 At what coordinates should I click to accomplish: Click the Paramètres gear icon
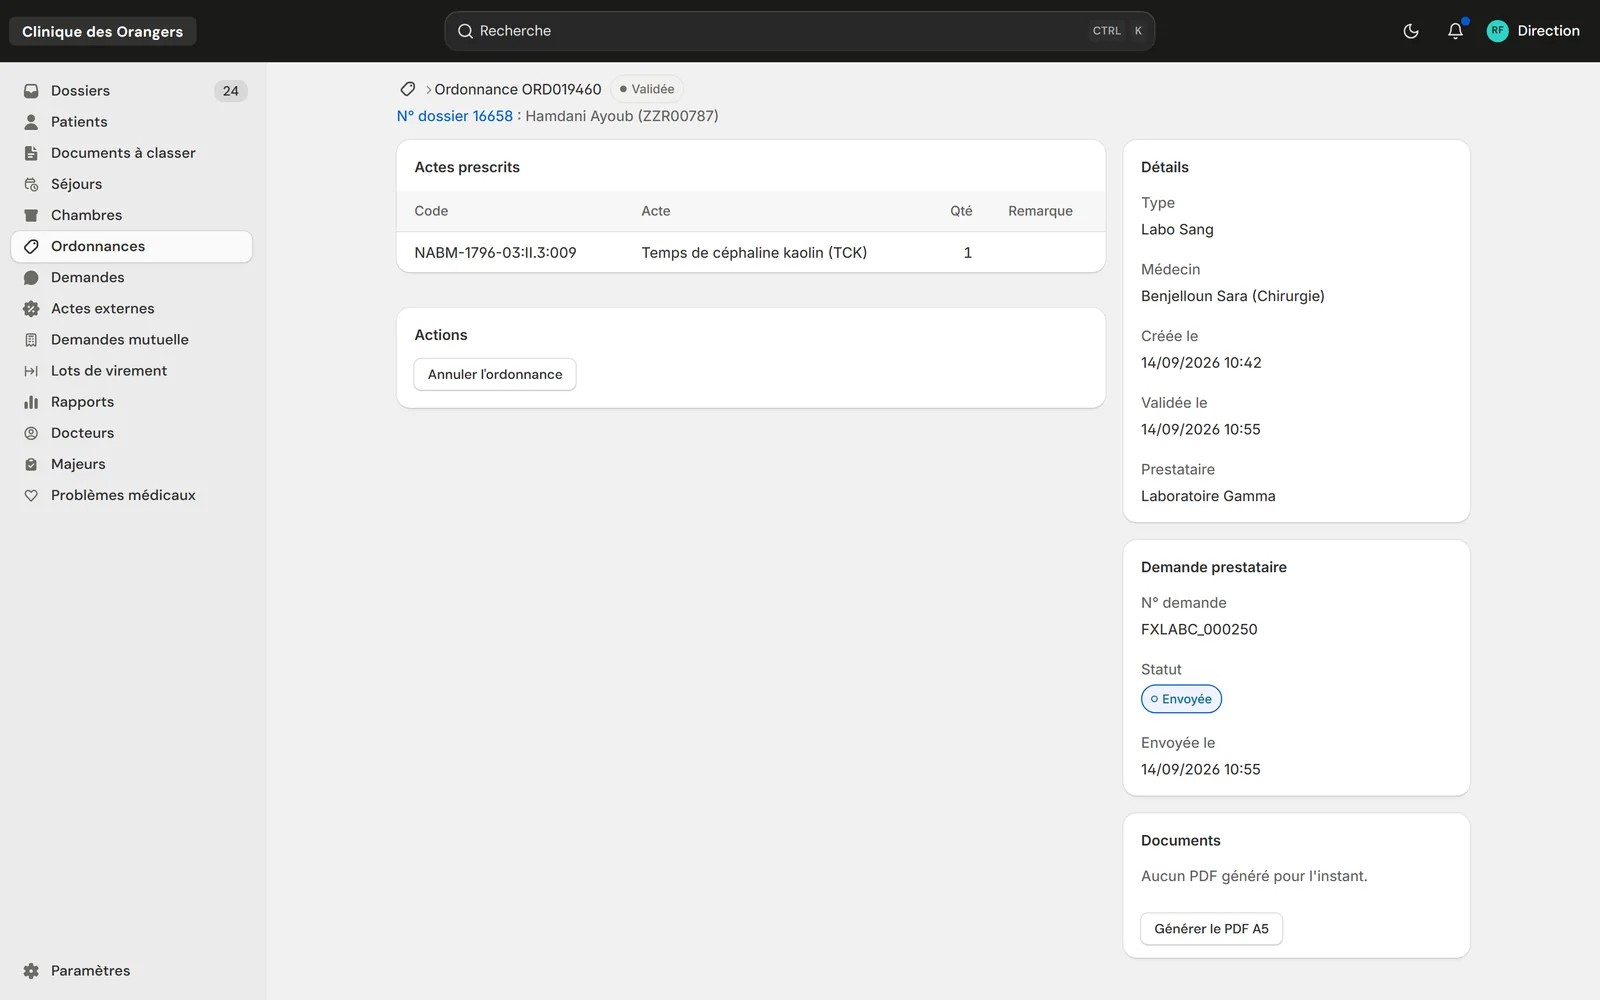click(x=31, y=971)
